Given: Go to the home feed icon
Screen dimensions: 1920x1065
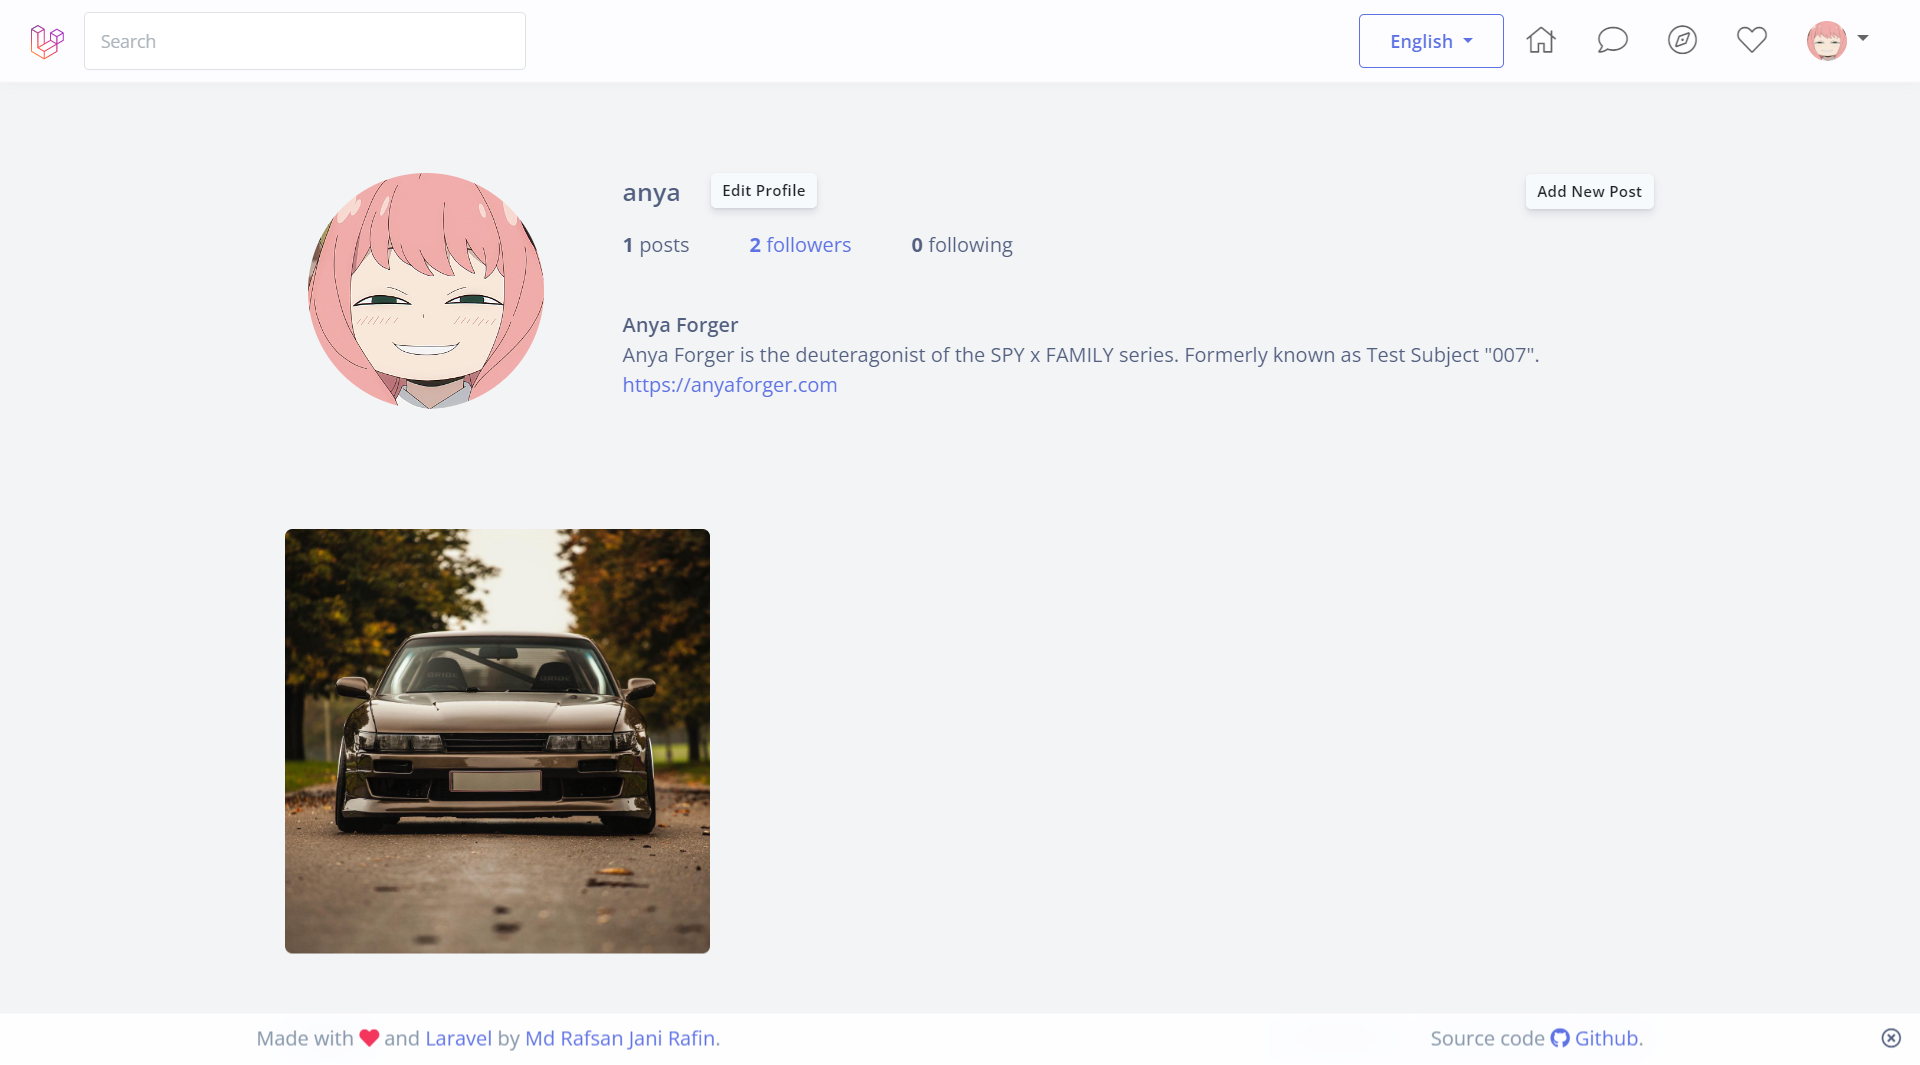Looking at the screenshot, I should click(1541, 40).
